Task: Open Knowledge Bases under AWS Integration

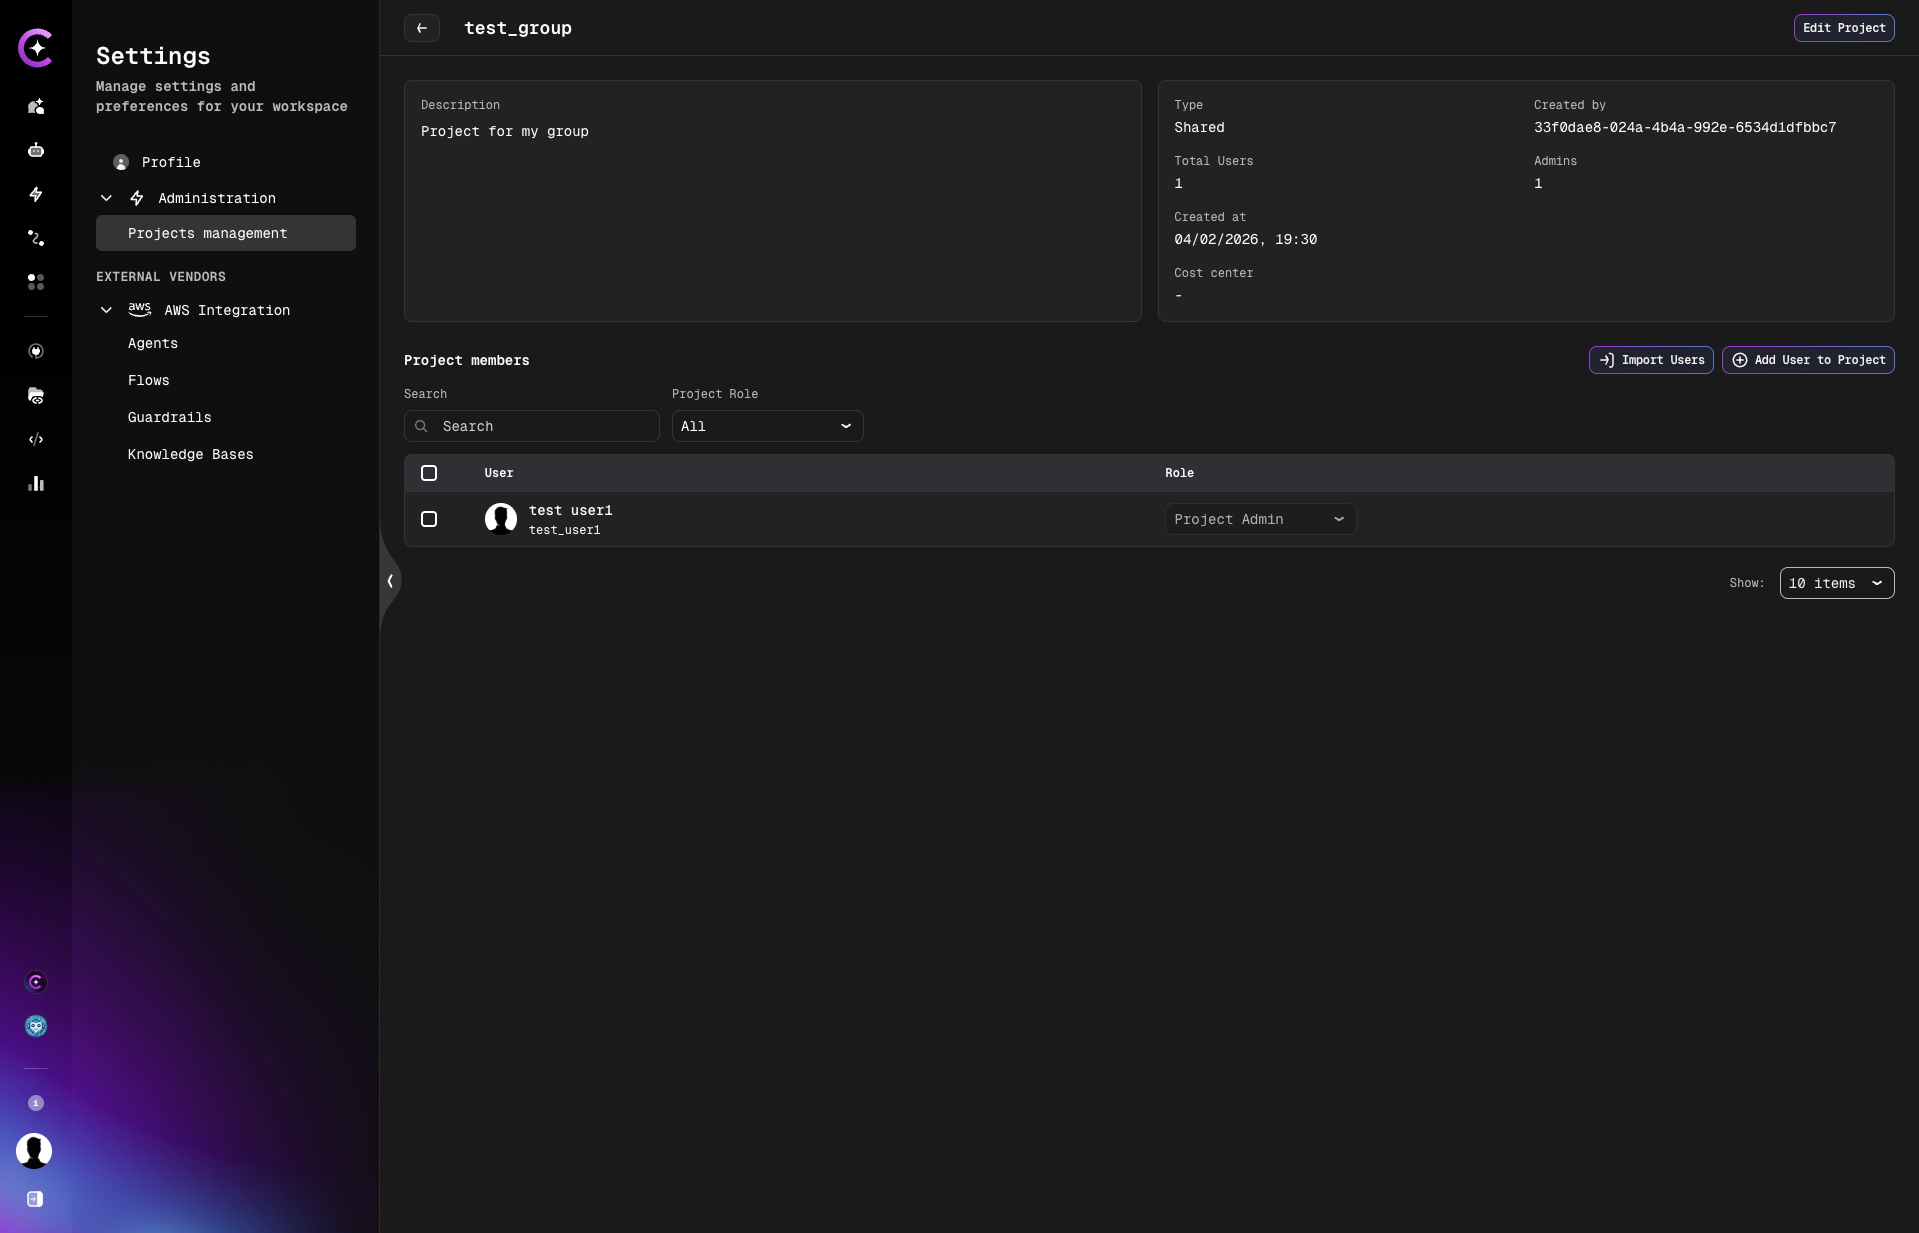Action: coord(190,454)
